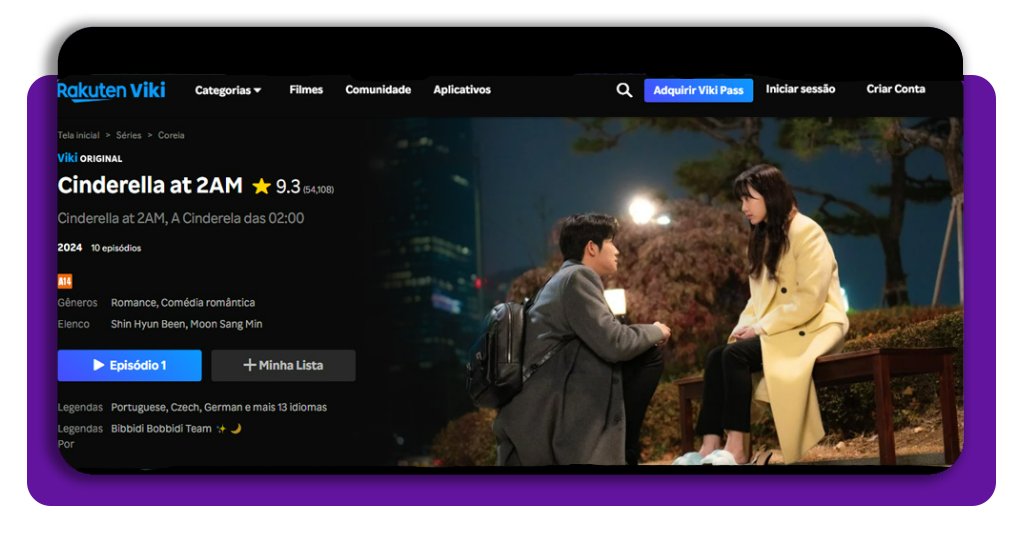This screenshot has height=536, width=1024.
Task: Open Moon Sang Min cast link
Action: 226,324
